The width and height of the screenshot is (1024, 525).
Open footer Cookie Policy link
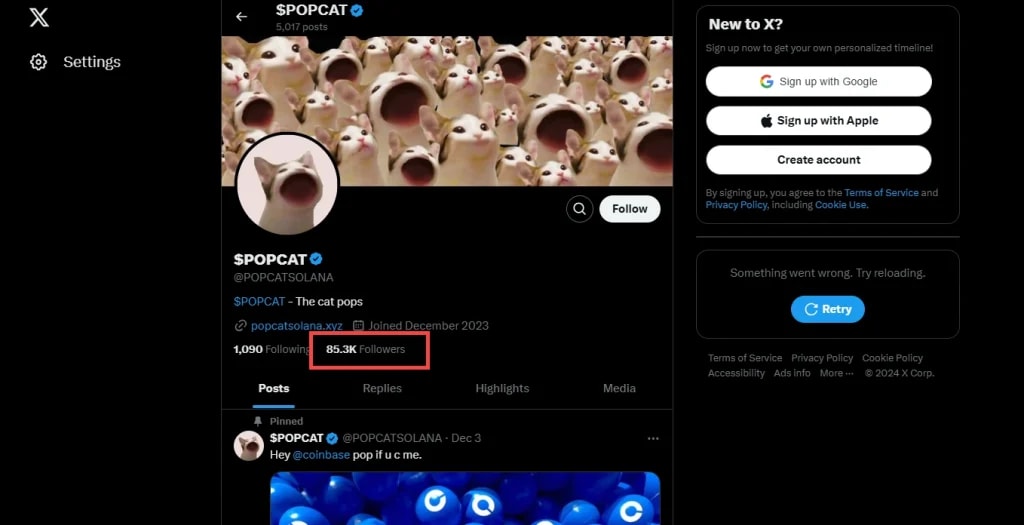coord(892,358)
